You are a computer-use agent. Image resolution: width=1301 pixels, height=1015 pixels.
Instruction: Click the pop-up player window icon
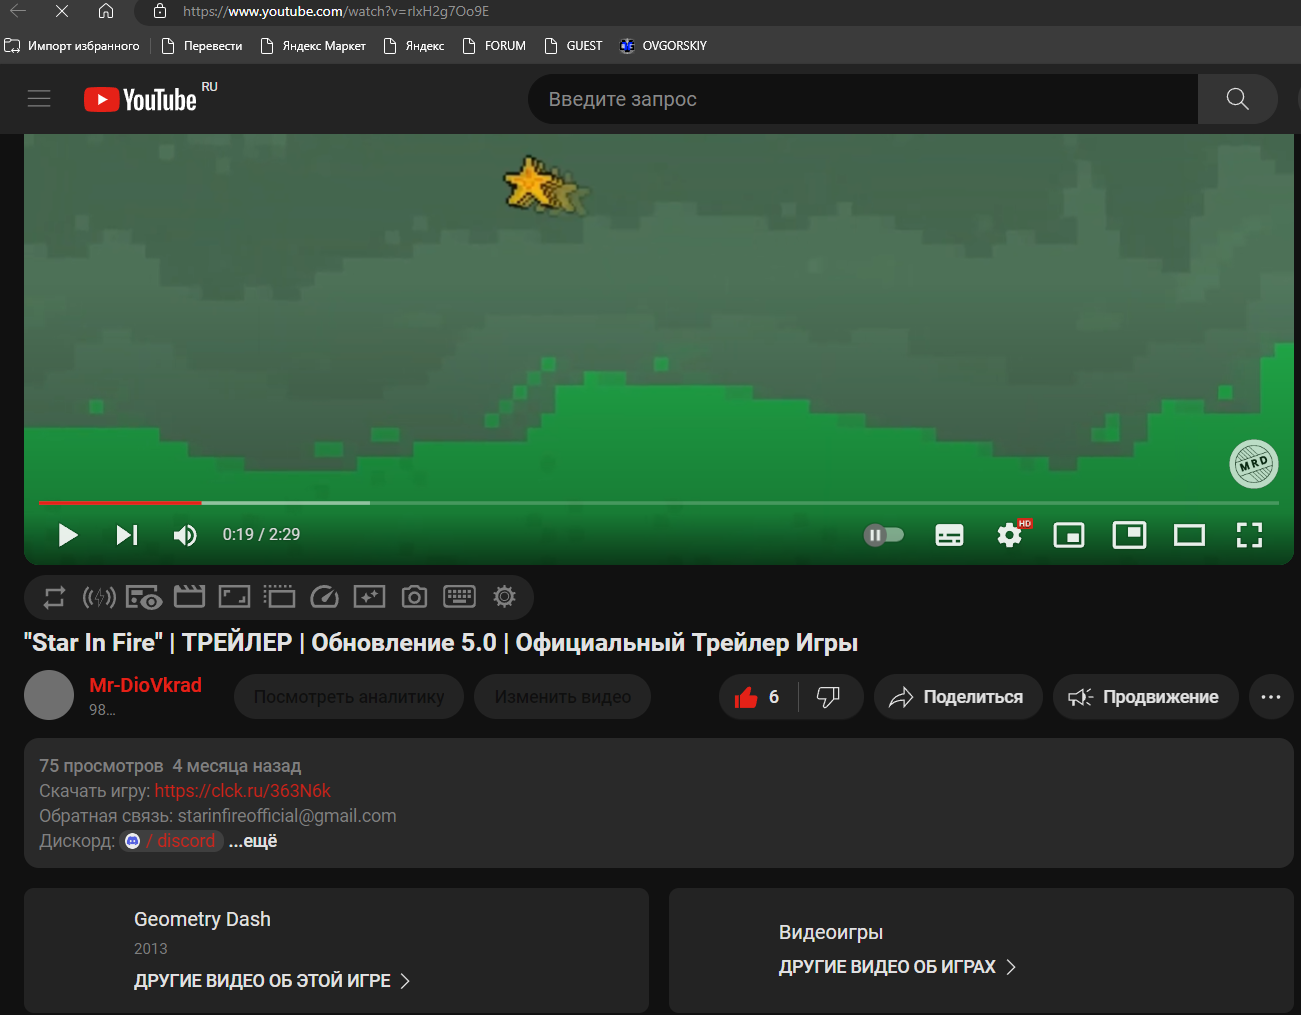pyautogui.click(x=279, y=597)
